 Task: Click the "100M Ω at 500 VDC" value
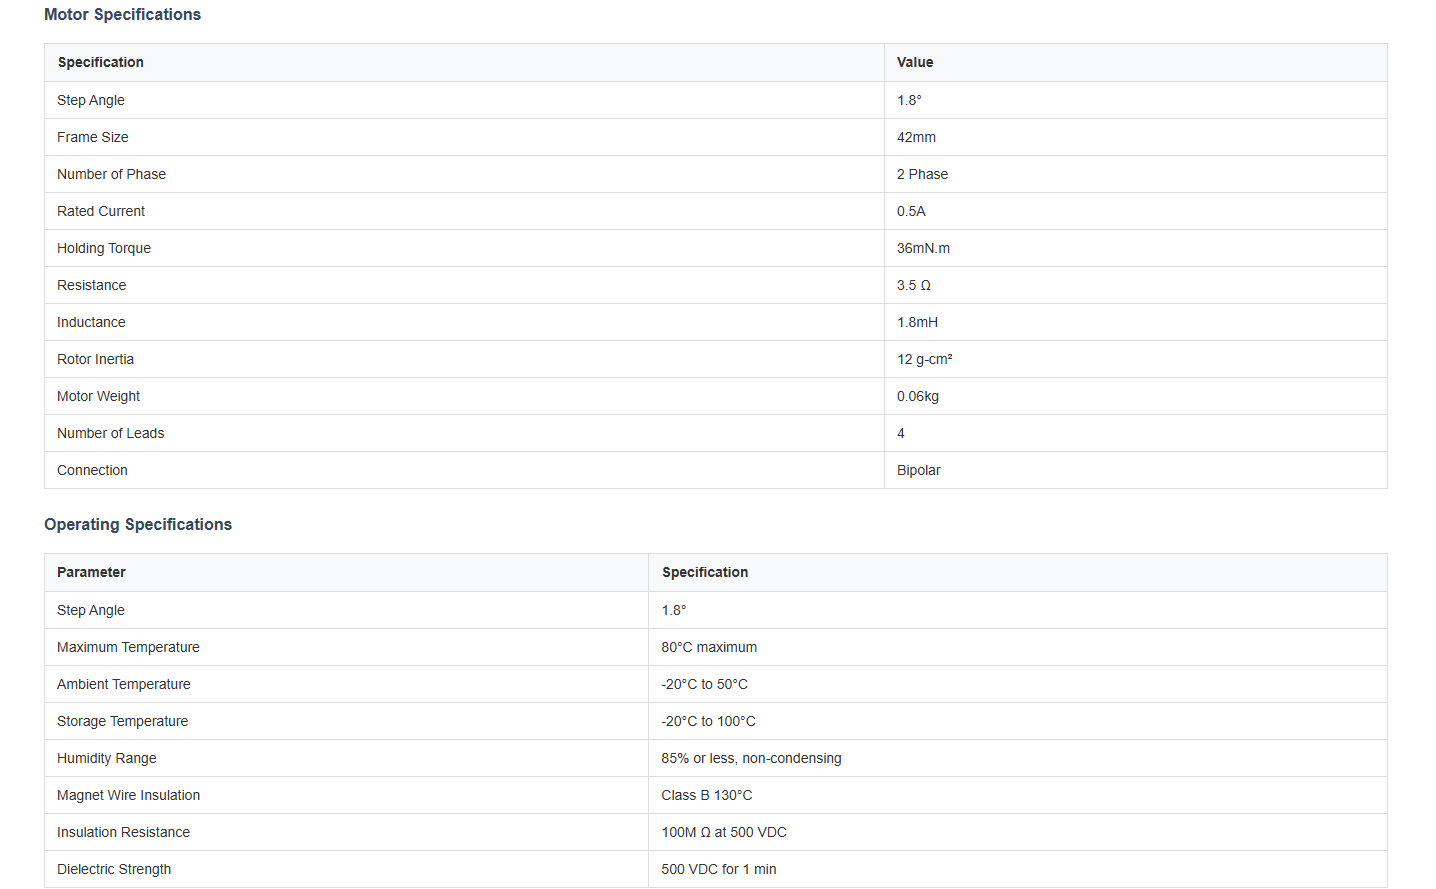point(724,832)
